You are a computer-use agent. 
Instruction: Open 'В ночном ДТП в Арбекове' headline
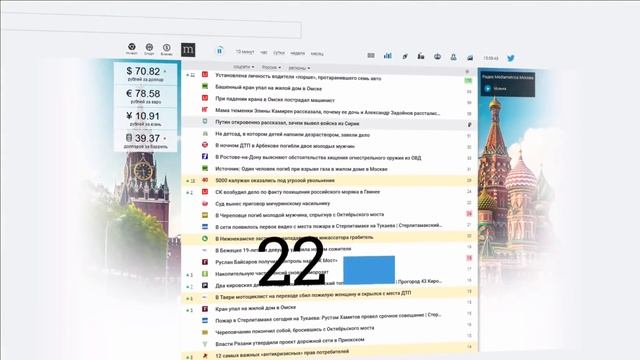tap(284, 146)
